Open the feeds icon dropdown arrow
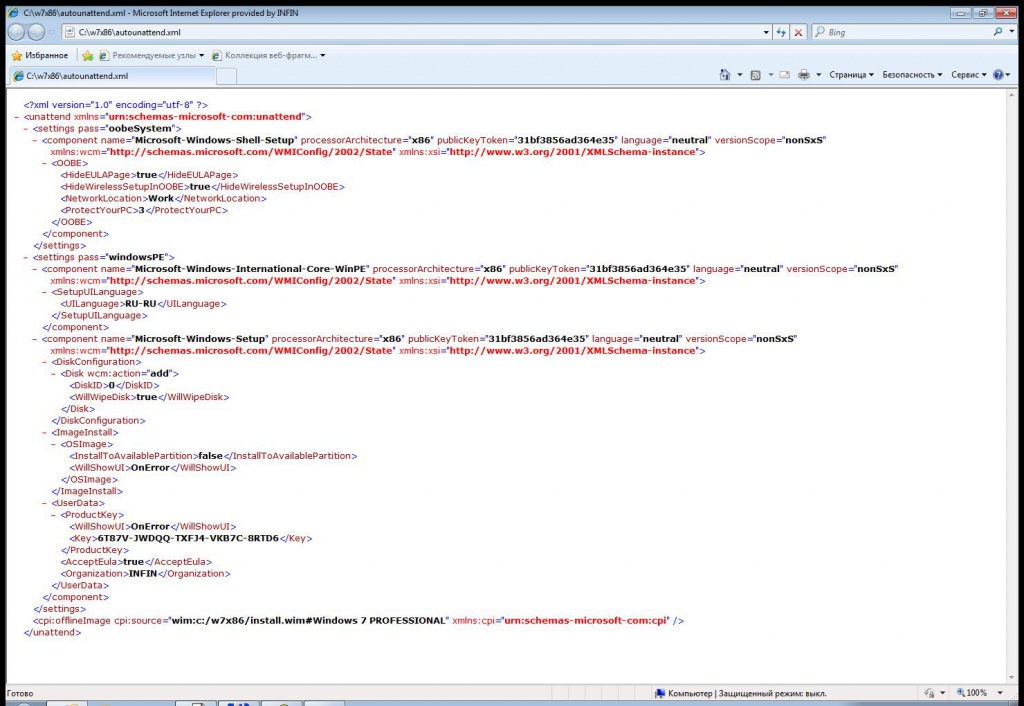The width and height of the screenshot is (1024, 706). (x=771, y=75)
